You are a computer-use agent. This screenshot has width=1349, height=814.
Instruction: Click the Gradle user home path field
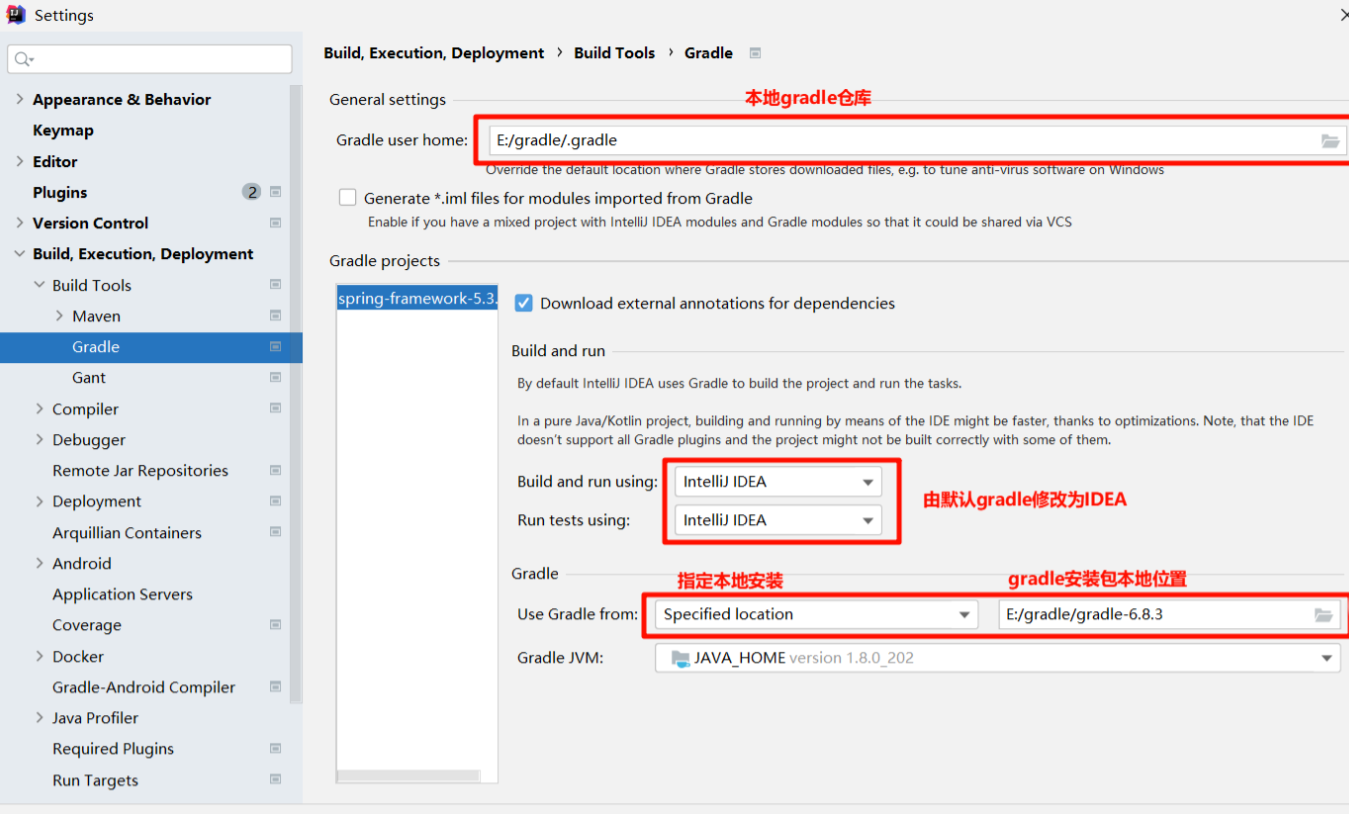click(x=916, y=140)
